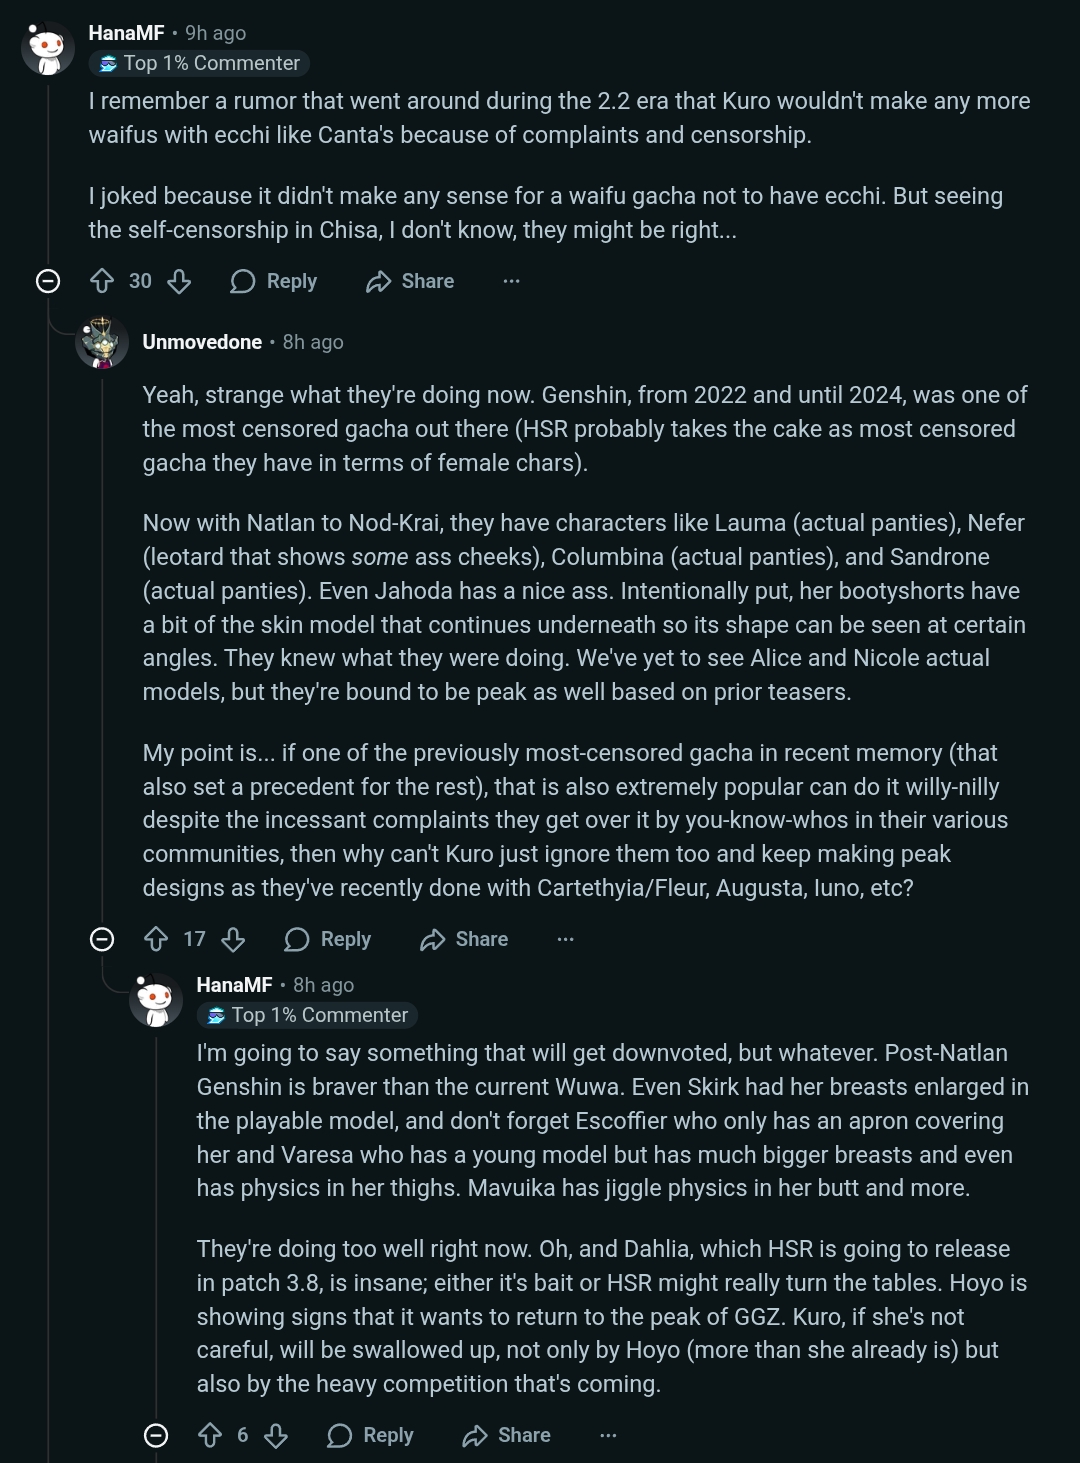Viewport: 1080px width, 1463px height.
Task: Downvote HanaMF's comment with 30 points
Action: click(179, 282)
